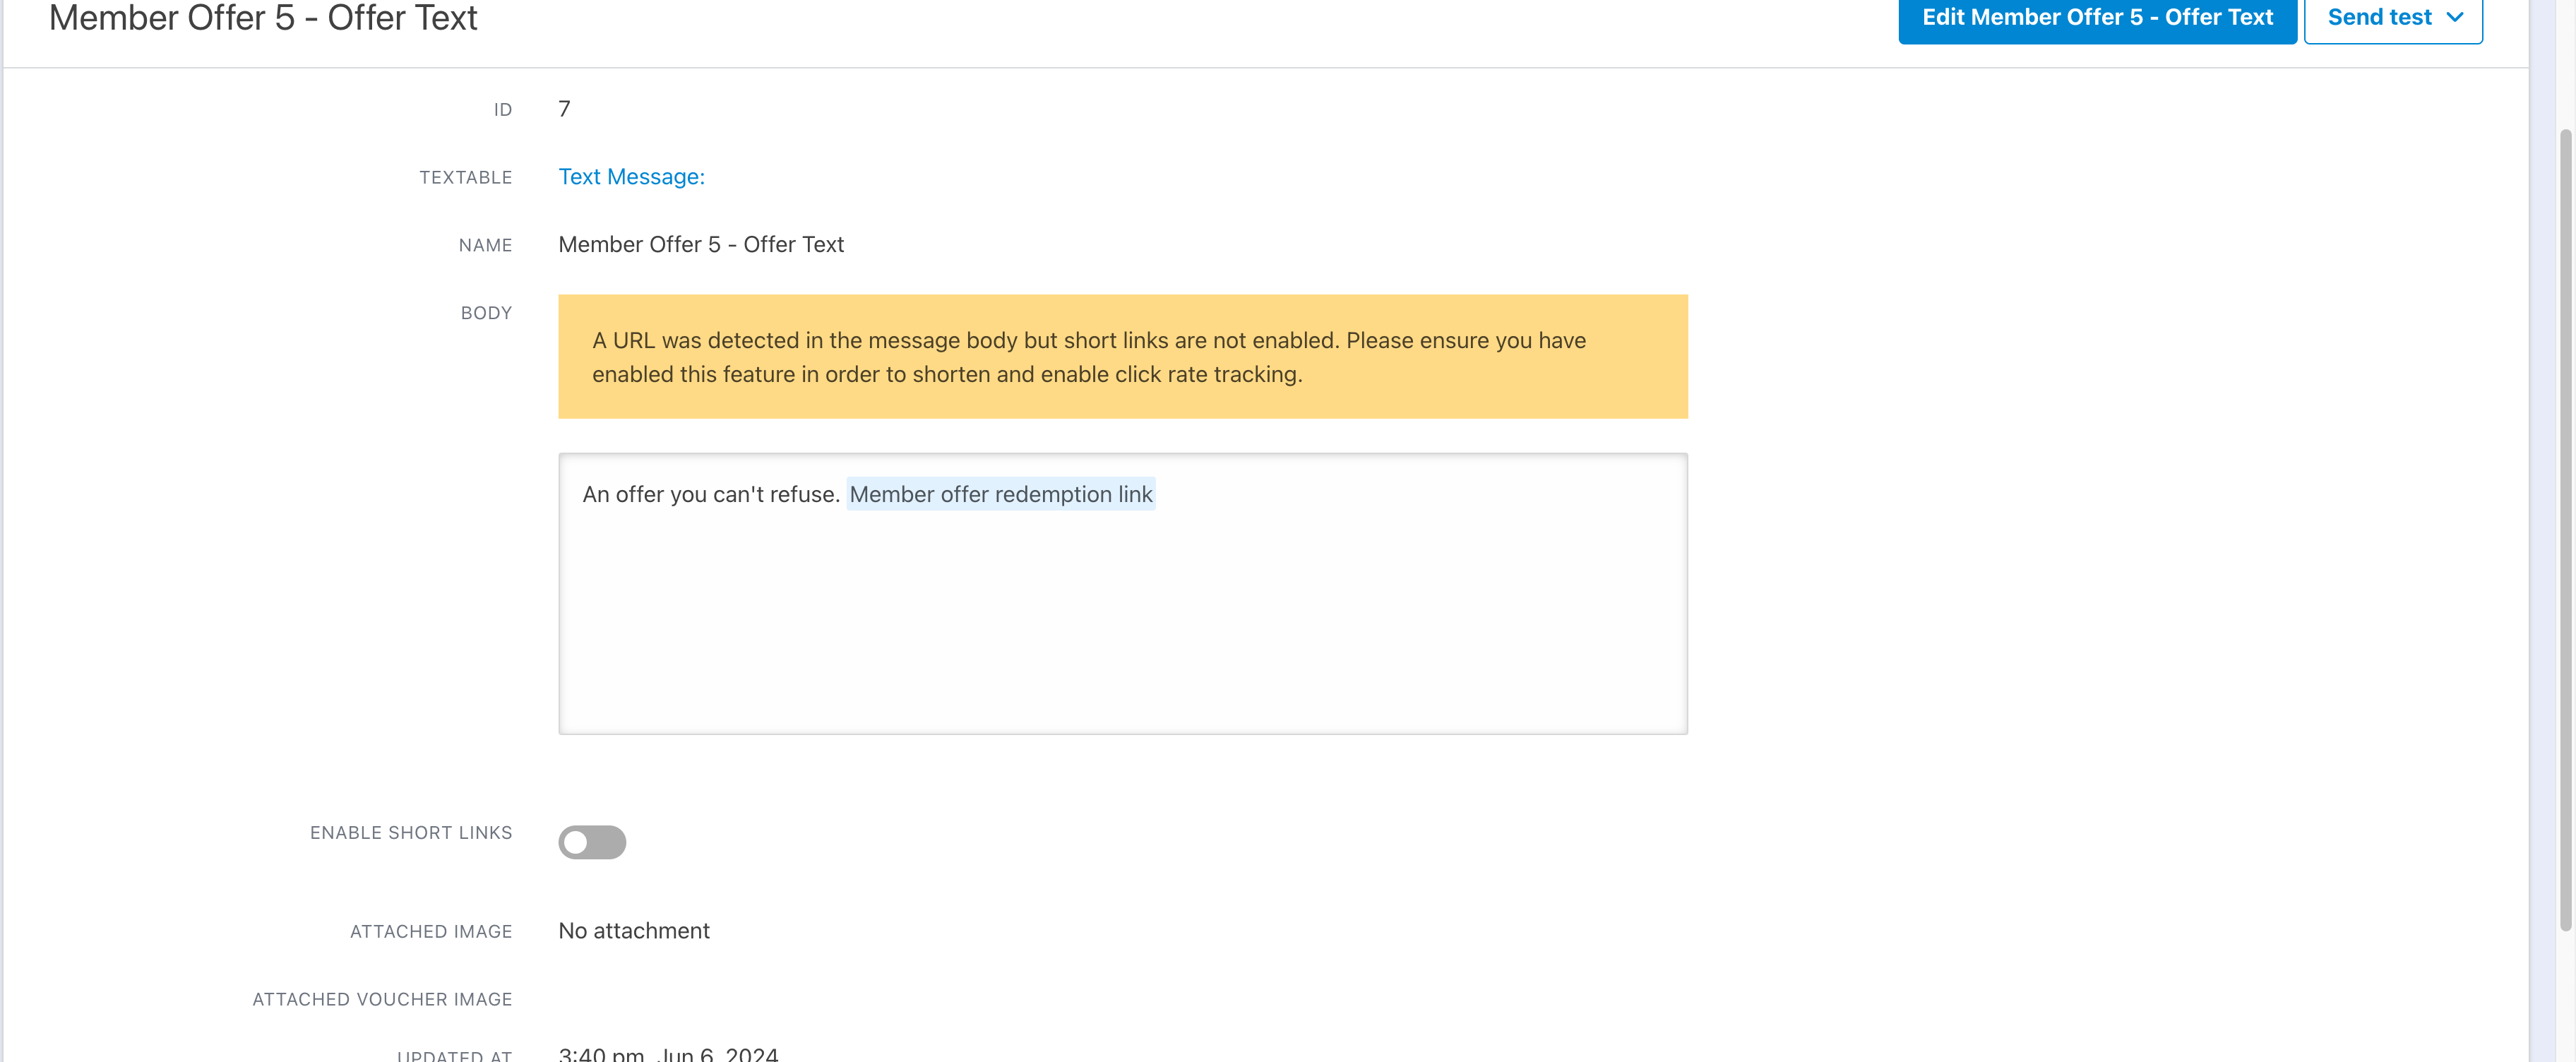Click the vertical page scrollbar
This screenshot has height=1062, width=2576.
2565,530
